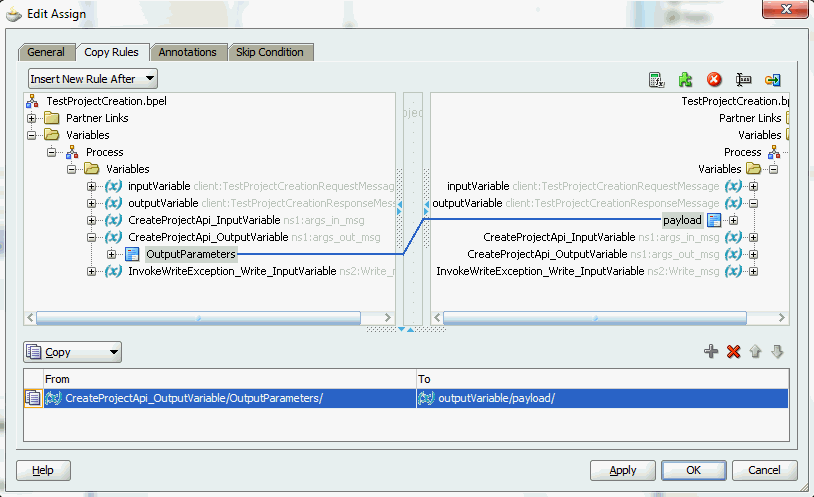Screen dimensions: 814x497
Task: Collapse outputVariable in the right tree
Action: (x=753, y=204)
